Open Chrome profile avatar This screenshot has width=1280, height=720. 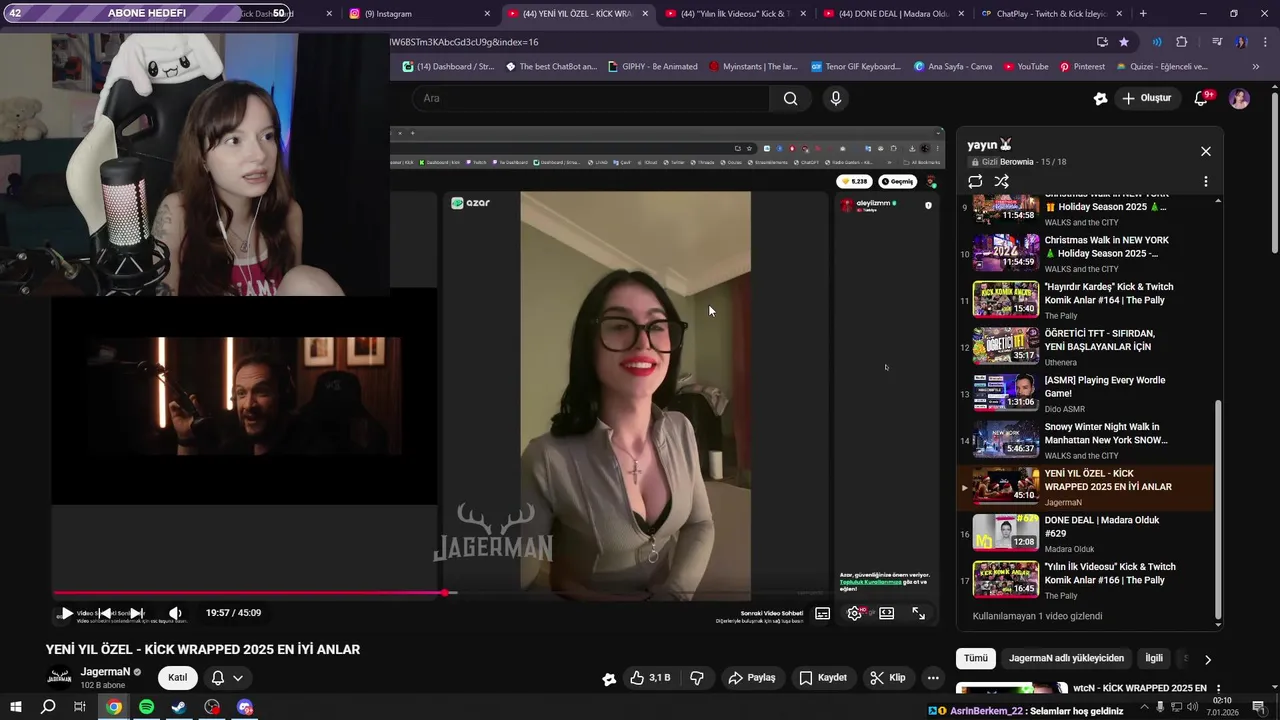pyautogui.click(x=1241, y=42)
